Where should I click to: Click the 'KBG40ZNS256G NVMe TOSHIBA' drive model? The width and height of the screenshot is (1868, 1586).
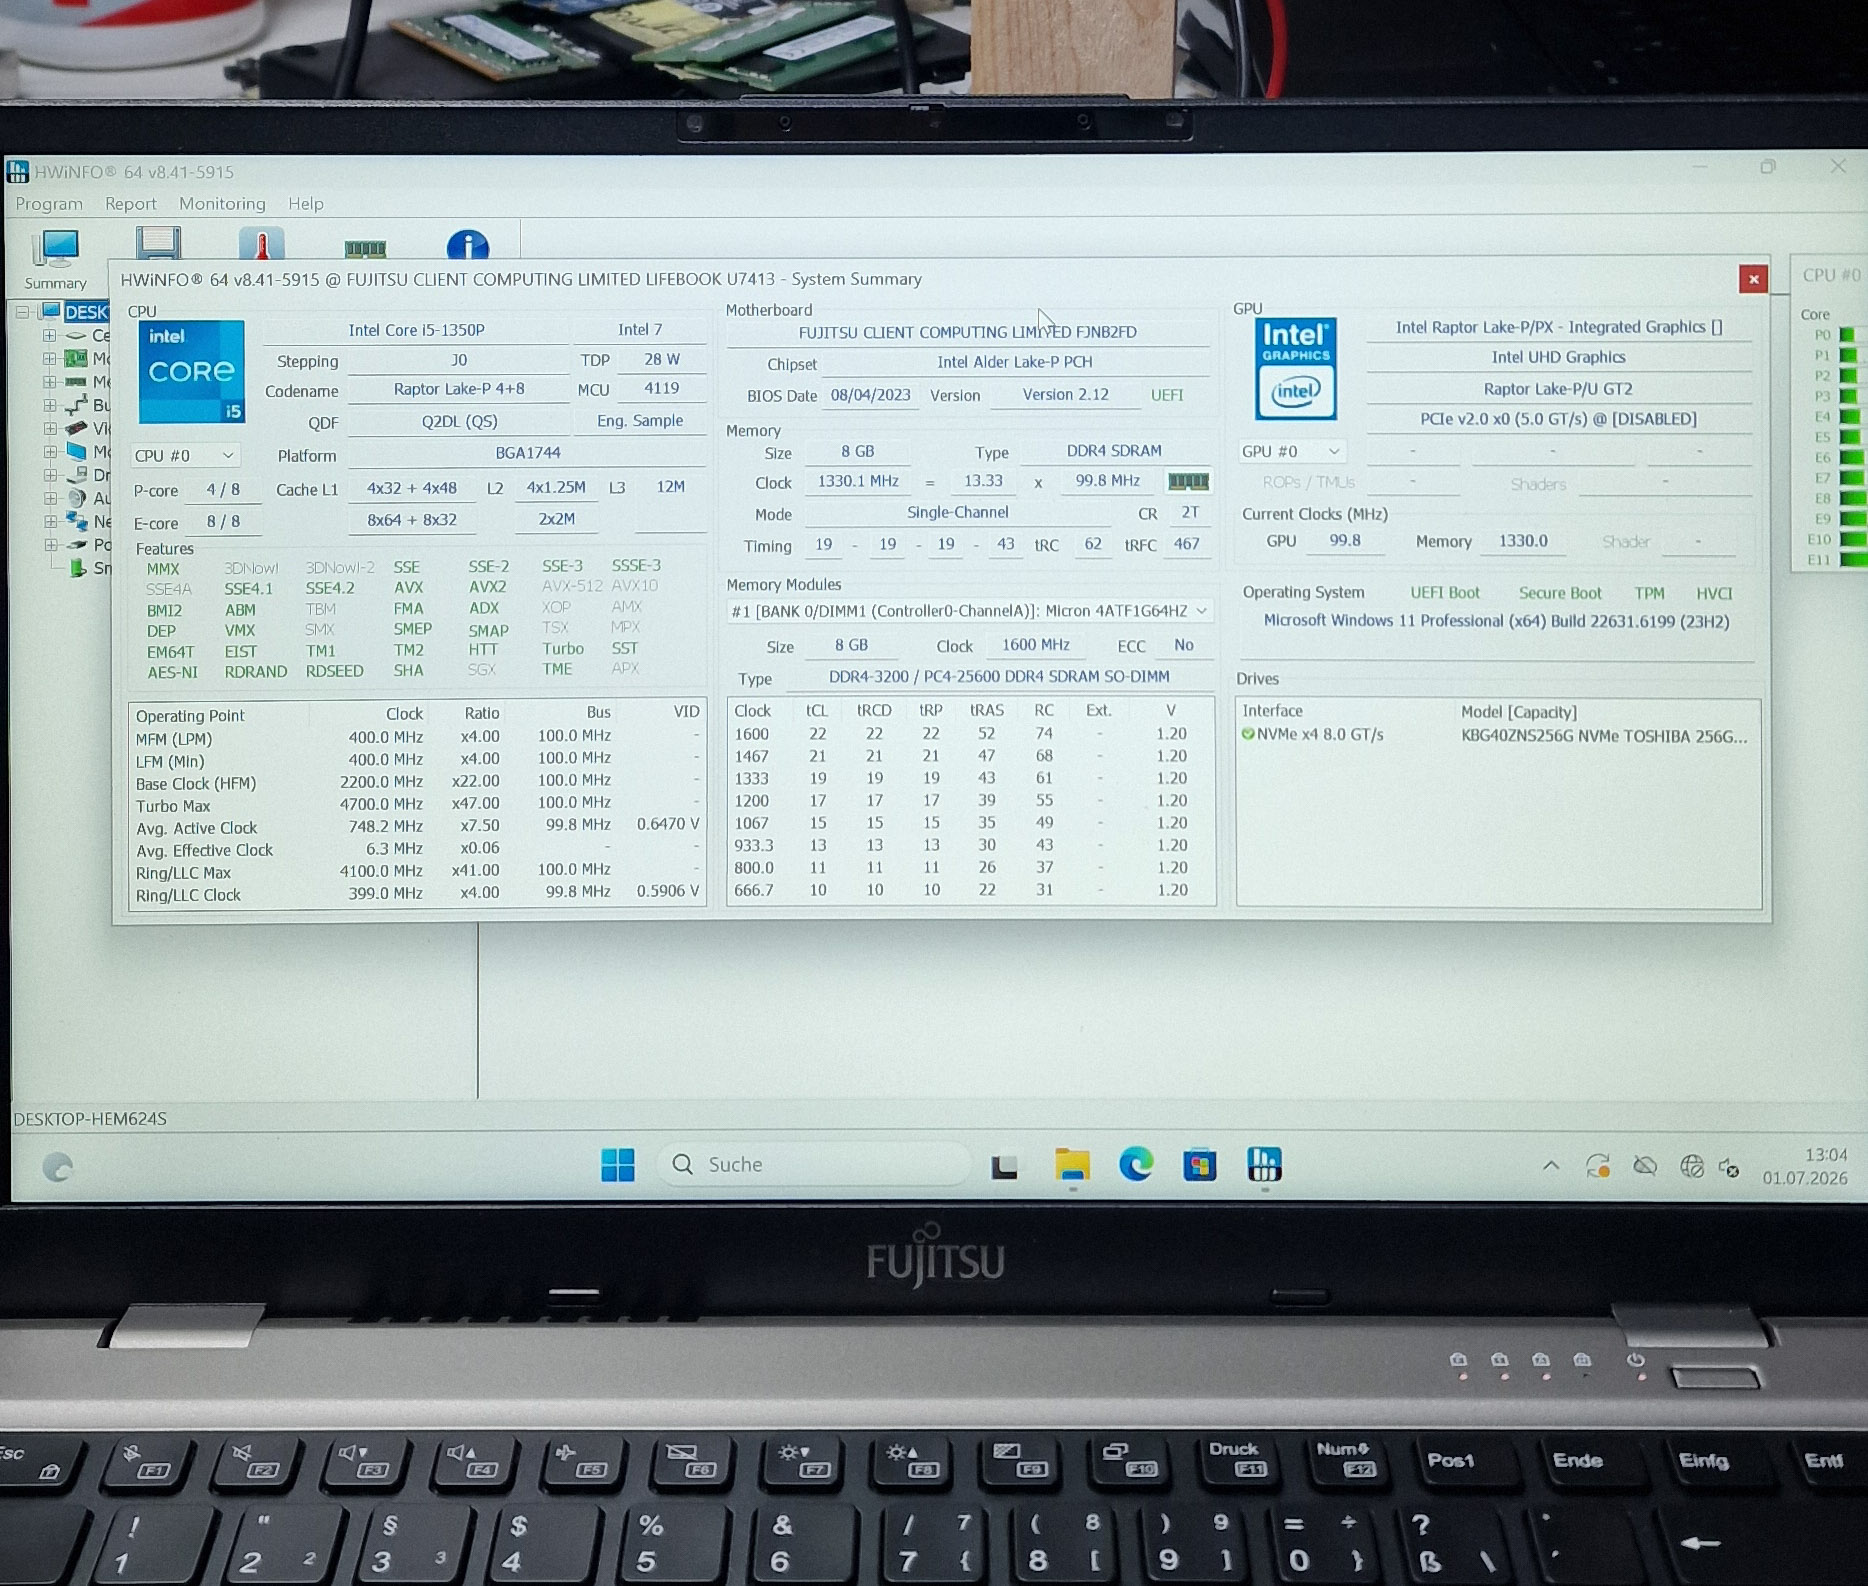pyautogui.click(x=1605, y=737)
